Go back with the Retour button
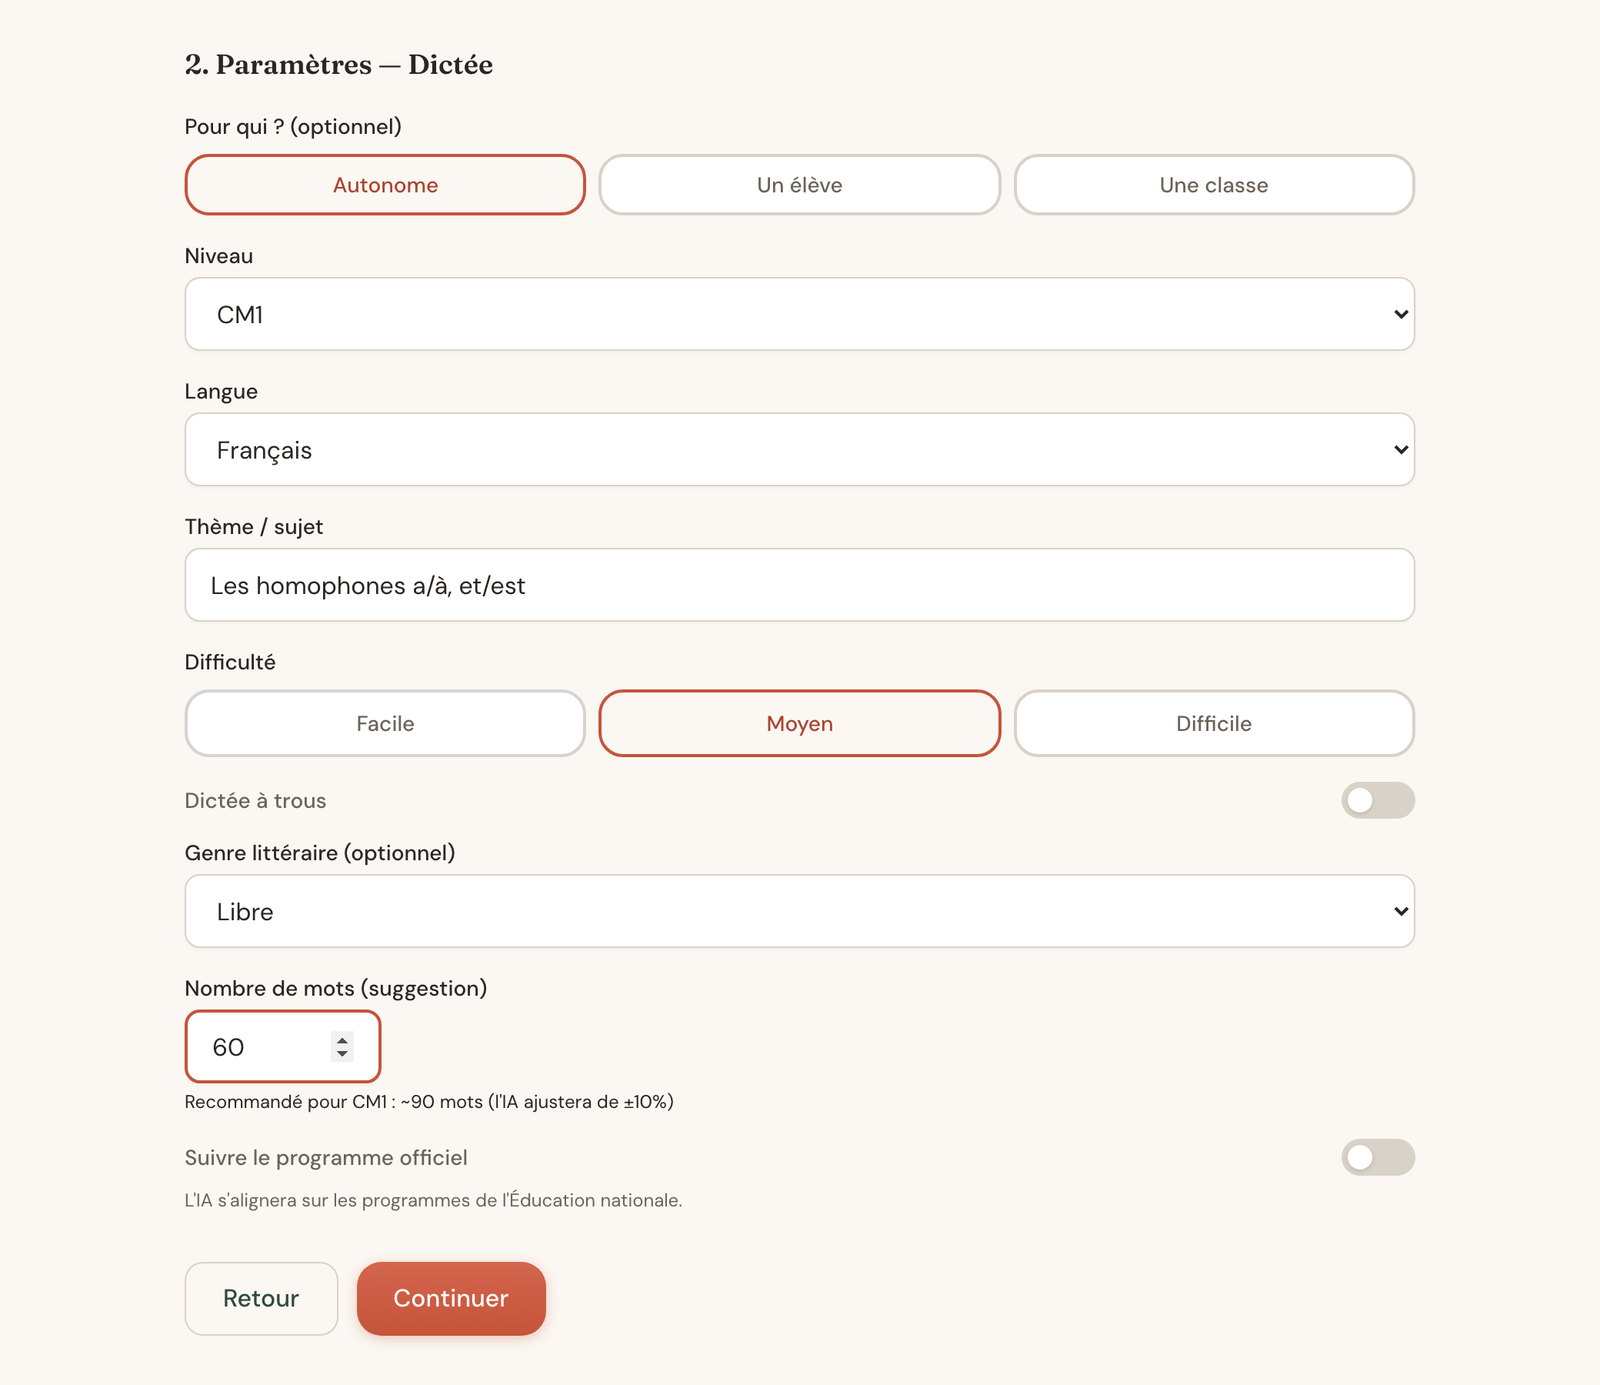The height and width of the screenshot is (1385, 1600). 261,1298
